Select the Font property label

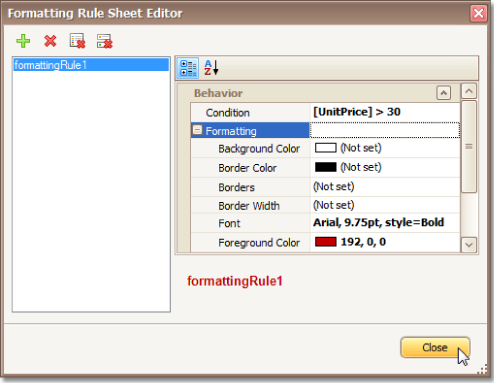coord(229,223)
